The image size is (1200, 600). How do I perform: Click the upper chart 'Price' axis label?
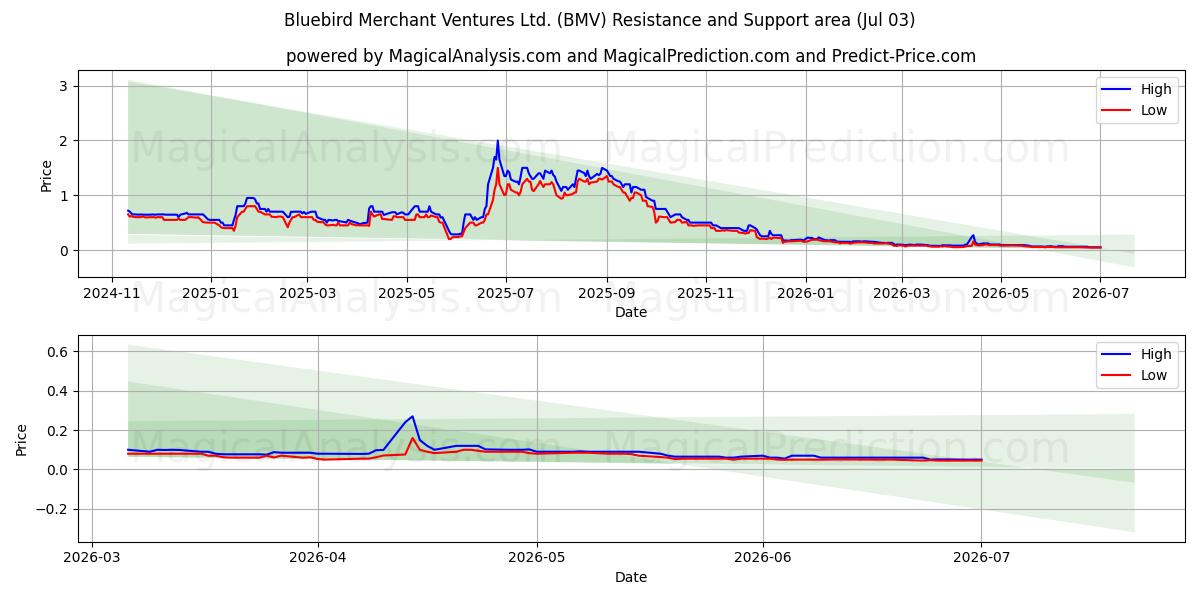tap(46, 173)
